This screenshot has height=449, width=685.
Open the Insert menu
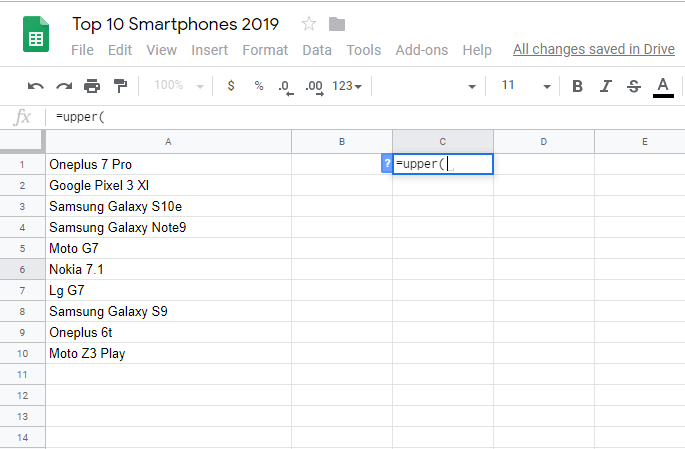point(210,50)
